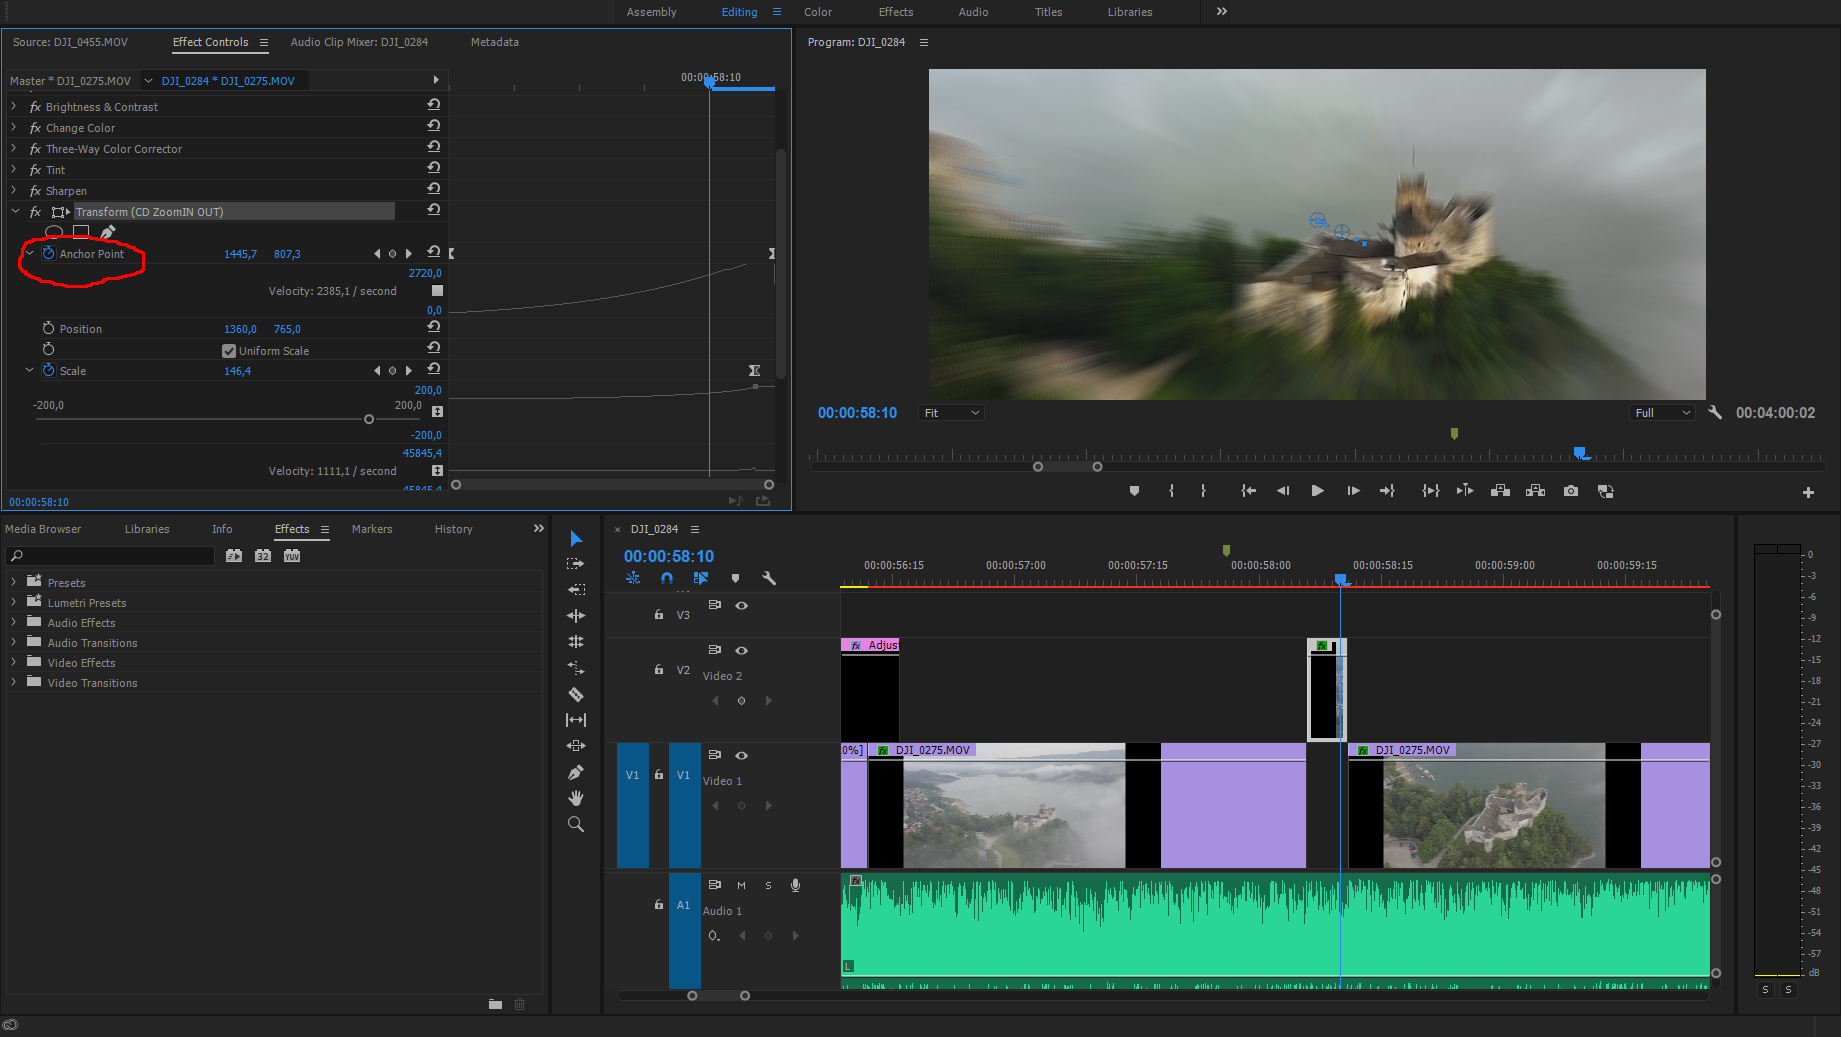Select the Zoom tool magnifier
1841x1037 pixels.
(x=576, y=824)
